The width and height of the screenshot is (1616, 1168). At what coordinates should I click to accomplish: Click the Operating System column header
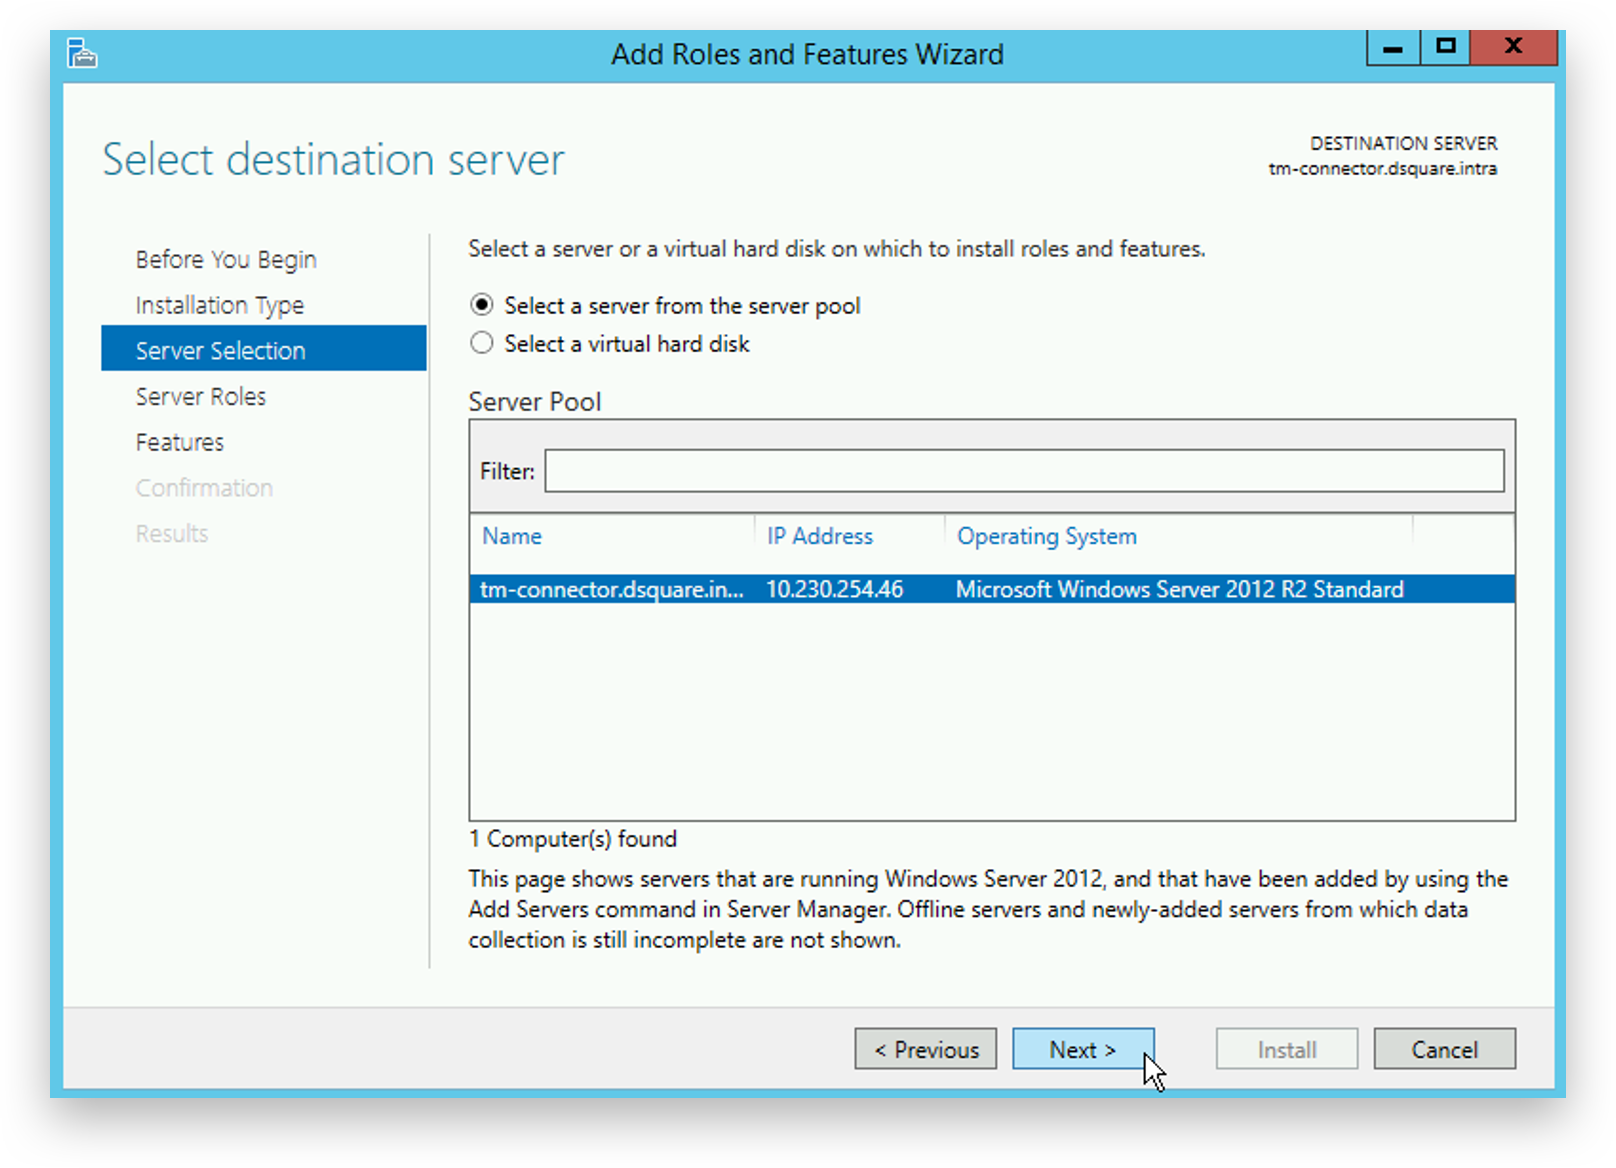pos(1047,536)
